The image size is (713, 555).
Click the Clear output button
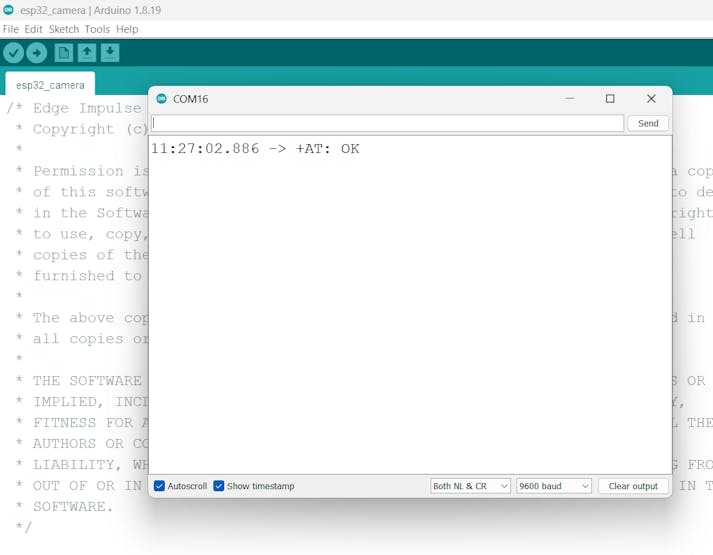pyautogui.click(x=633, y=486)
